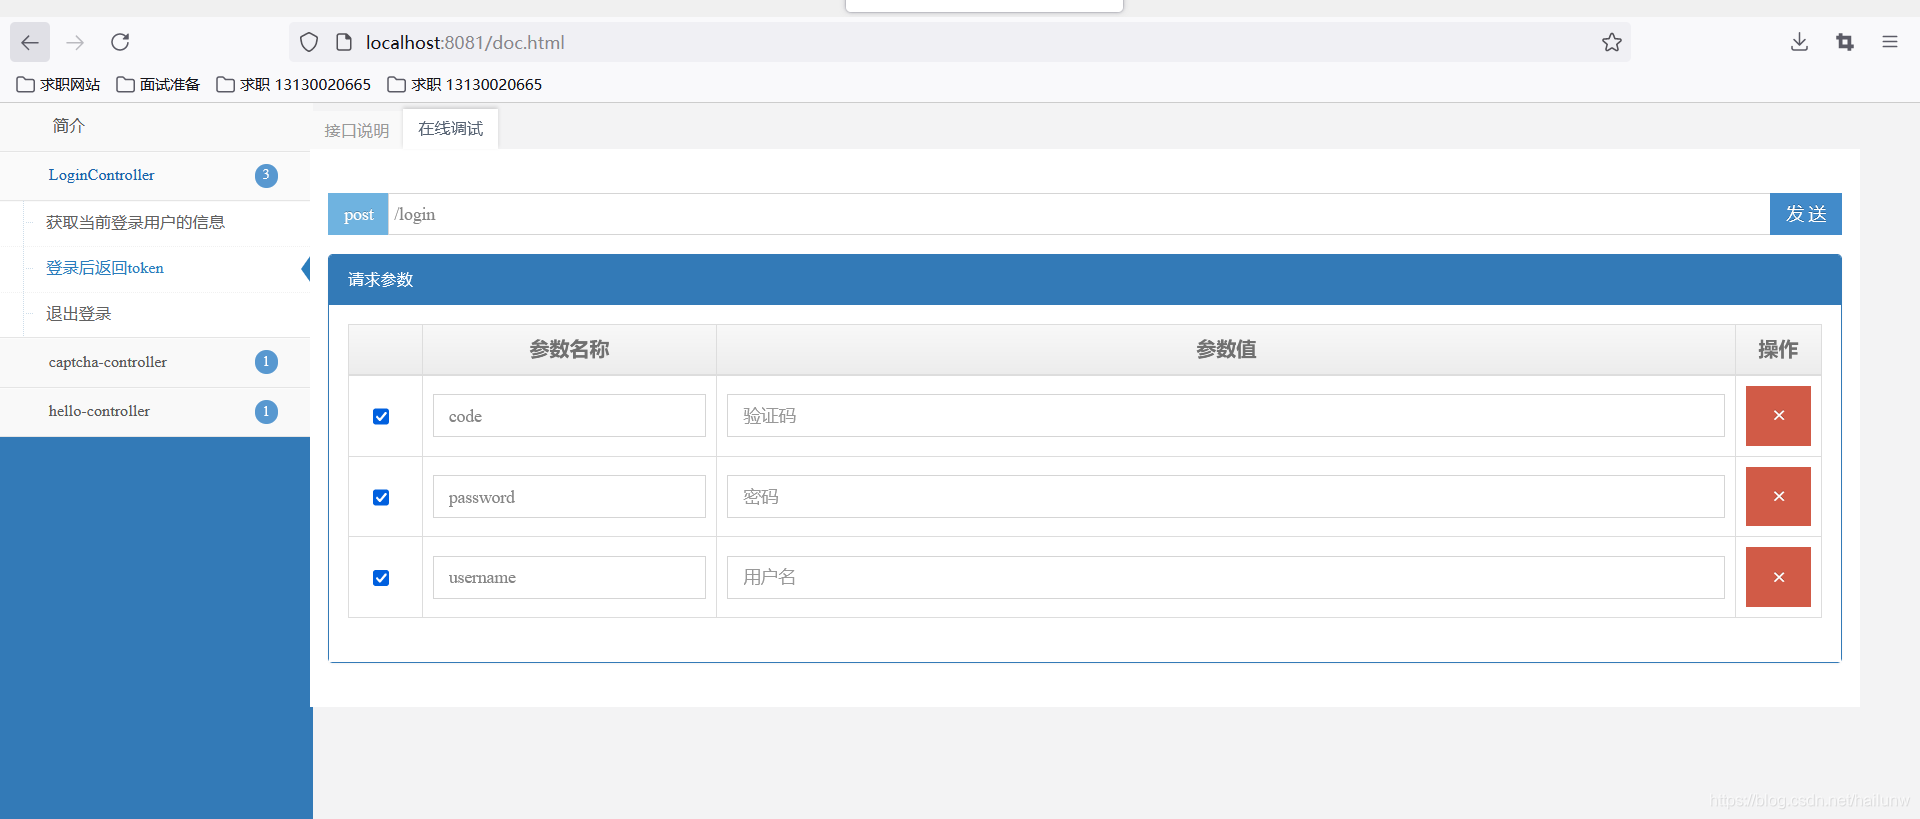Click the 参数名称 column header
Image resolution: width=1920 pixels, height=819 pixels.
pyautogui.click(x=569, y=349)
